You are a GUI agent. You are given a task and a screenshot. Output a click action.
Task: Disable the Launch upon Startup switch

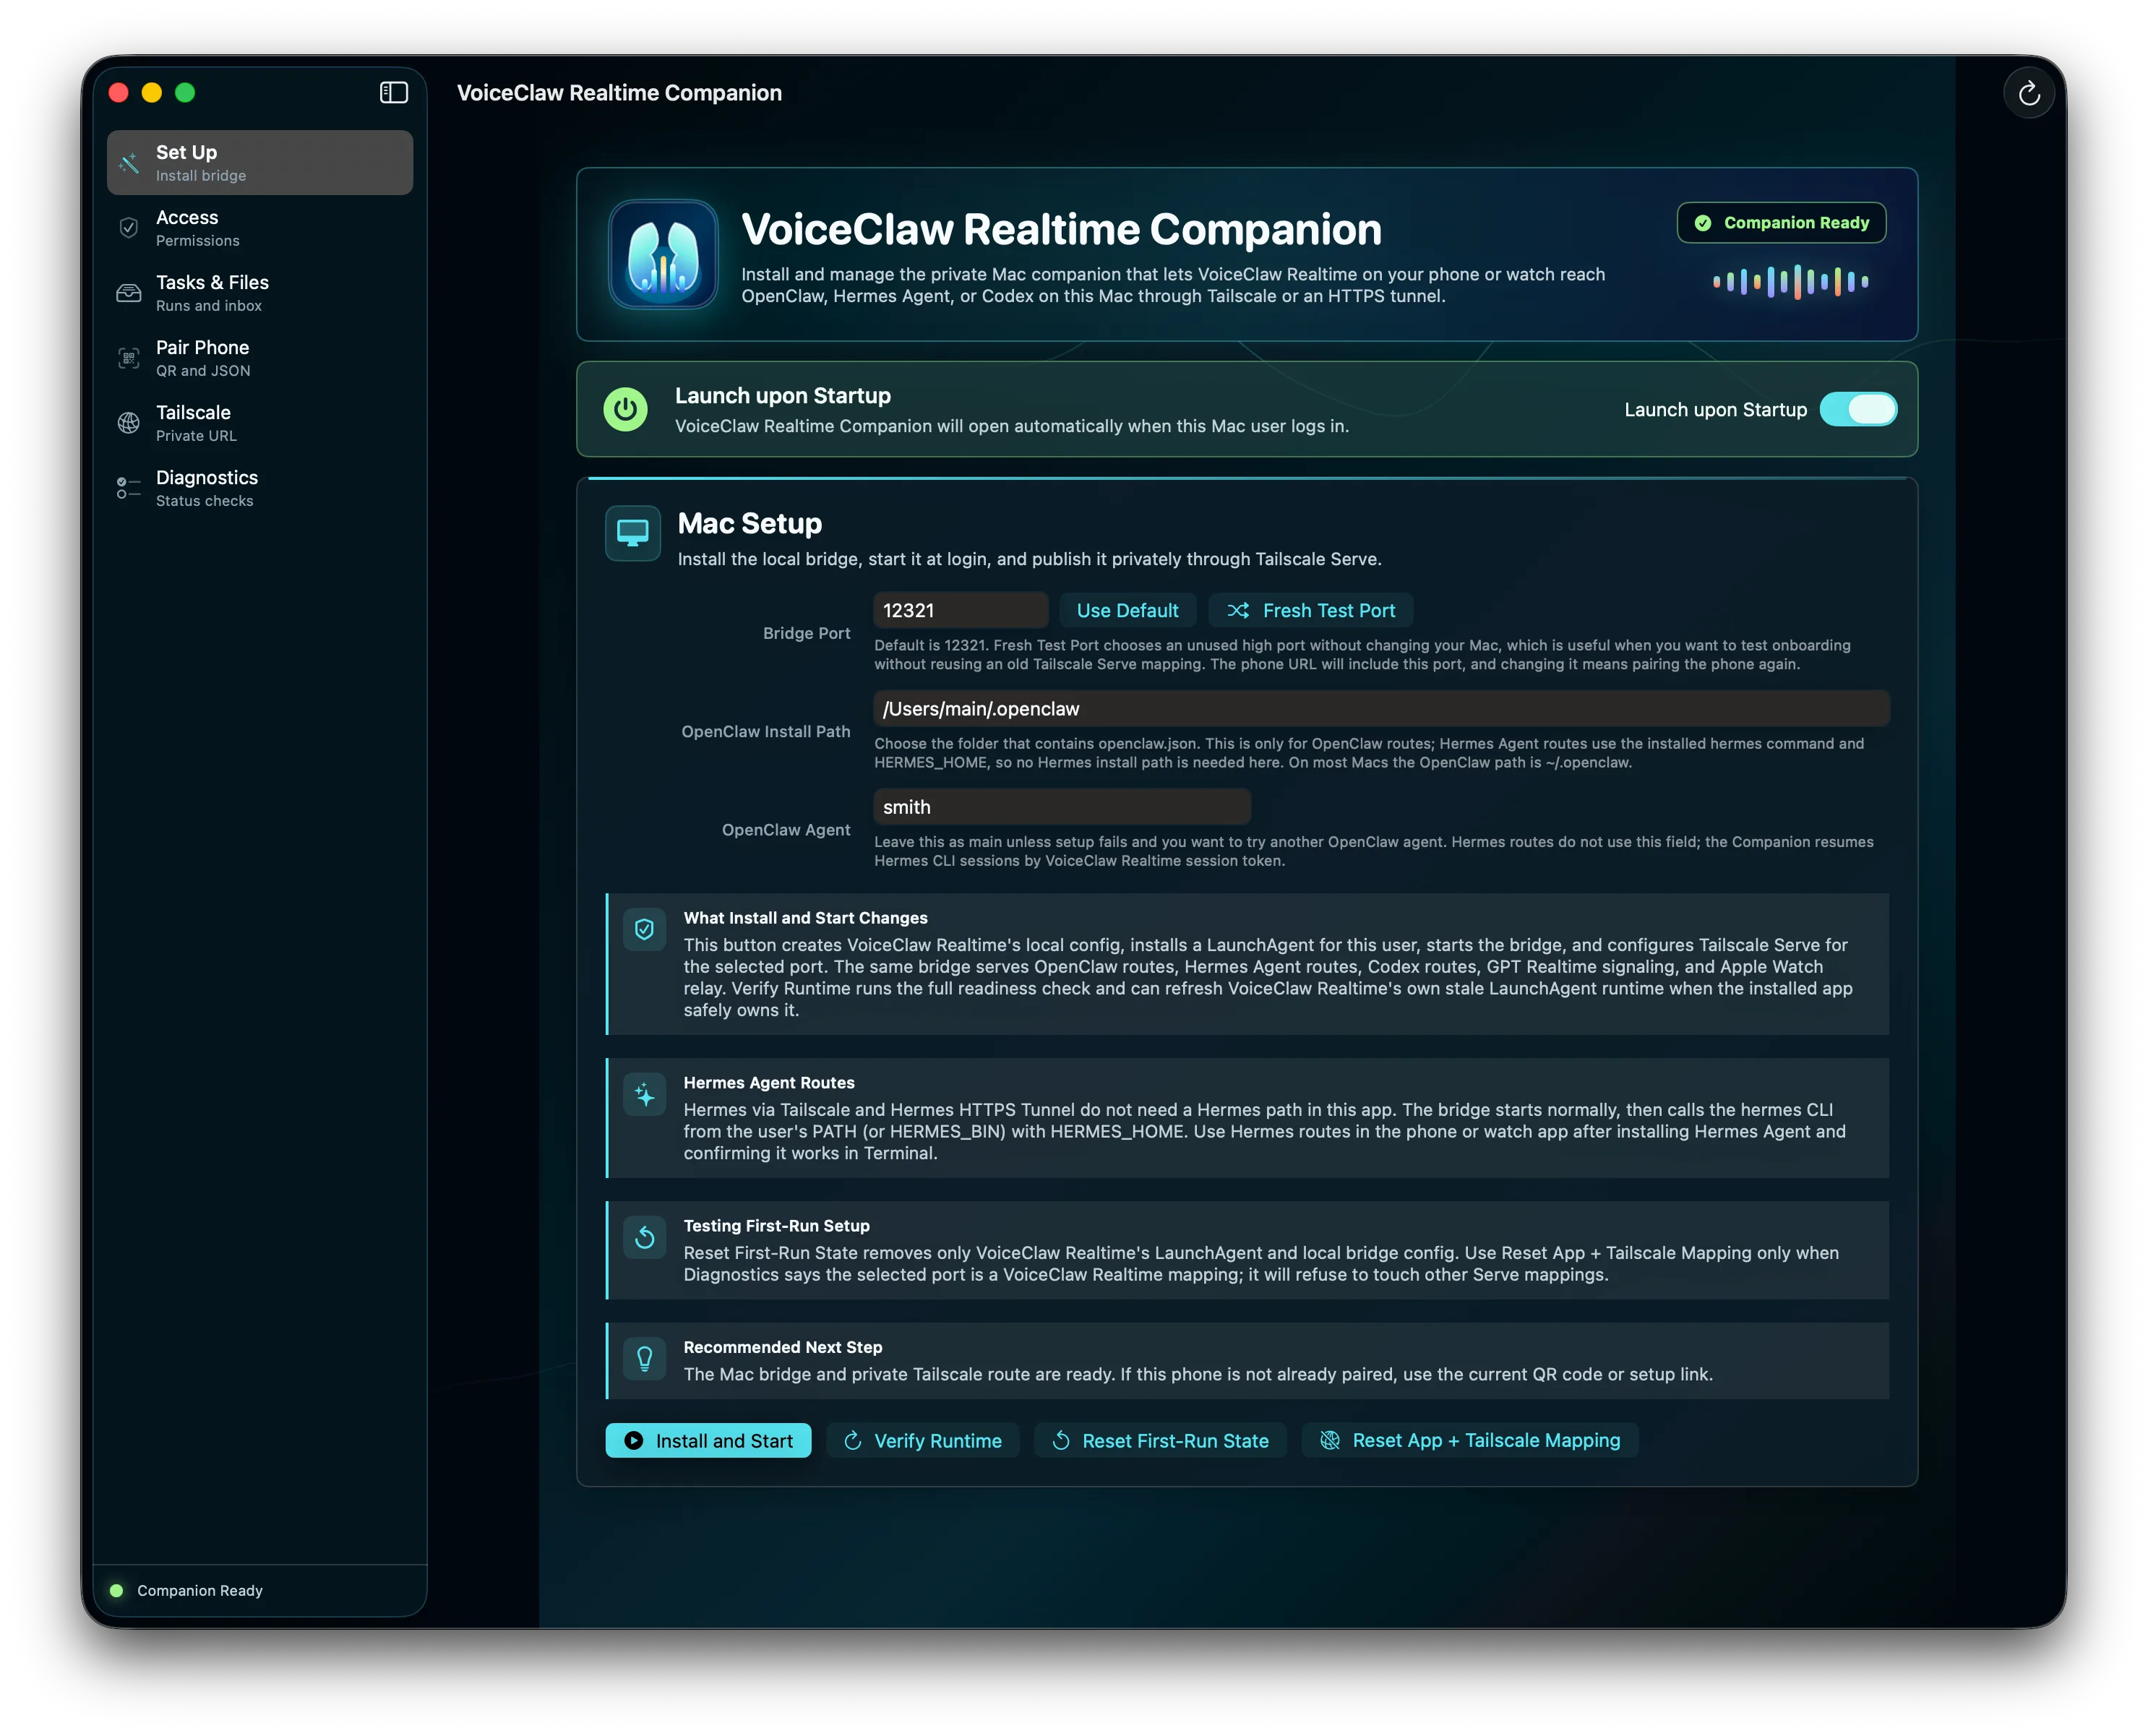[x=1858, y=409]
